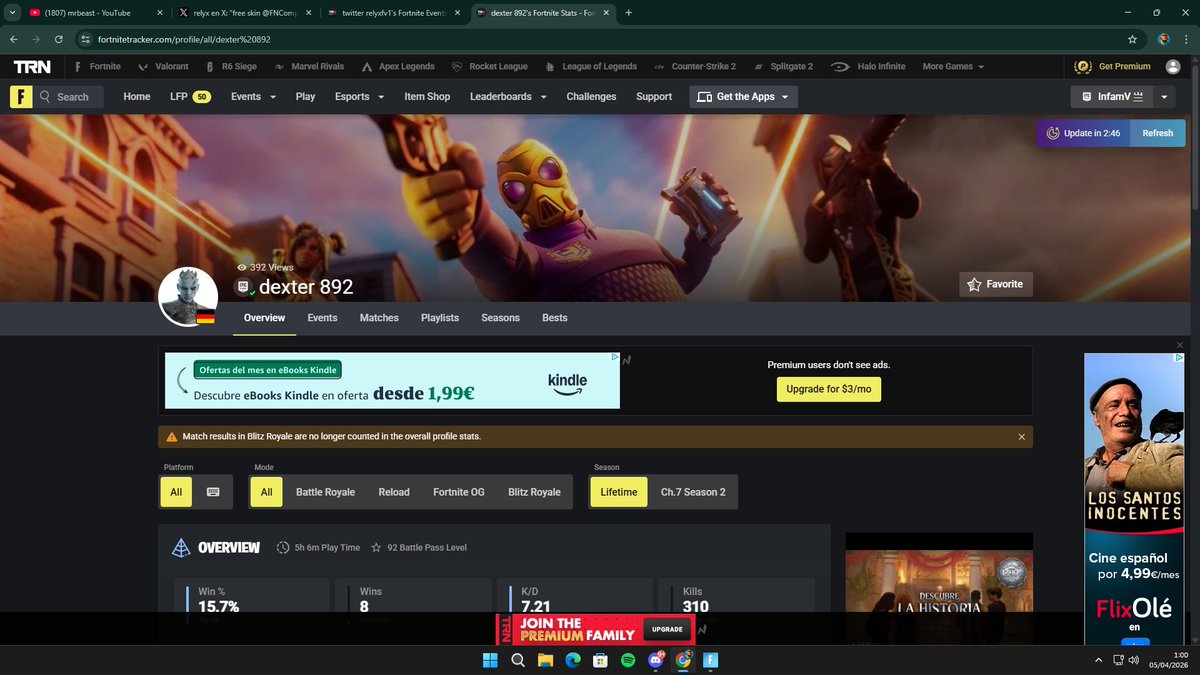Select Fortnite OG mode filter
The height and width of the screenshot is (675, 1200).
point(459,492)
